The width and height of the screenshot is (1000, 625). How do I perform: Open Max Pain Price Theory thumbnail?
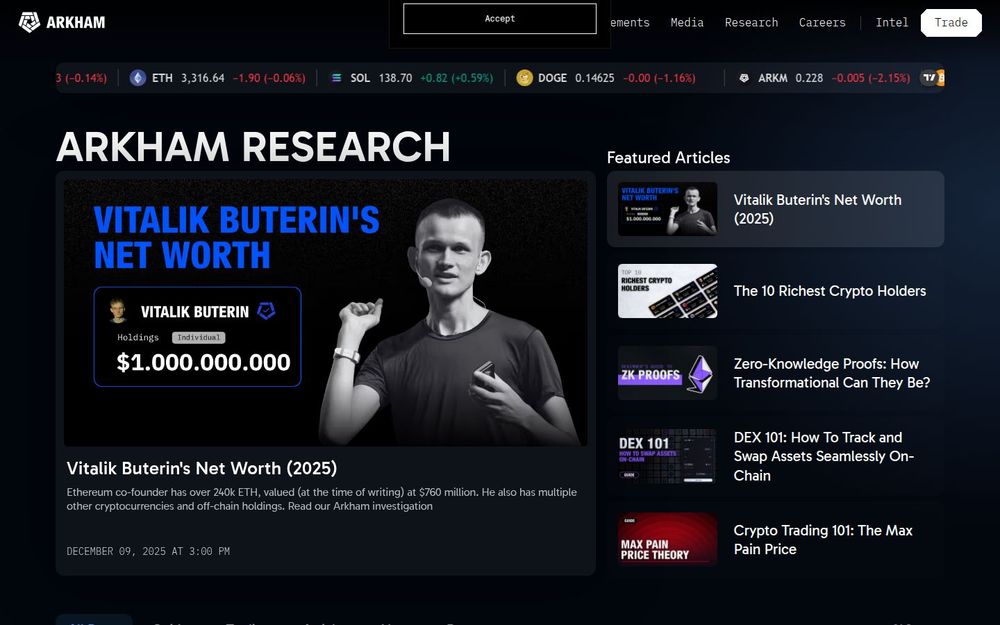pos(667,540)
